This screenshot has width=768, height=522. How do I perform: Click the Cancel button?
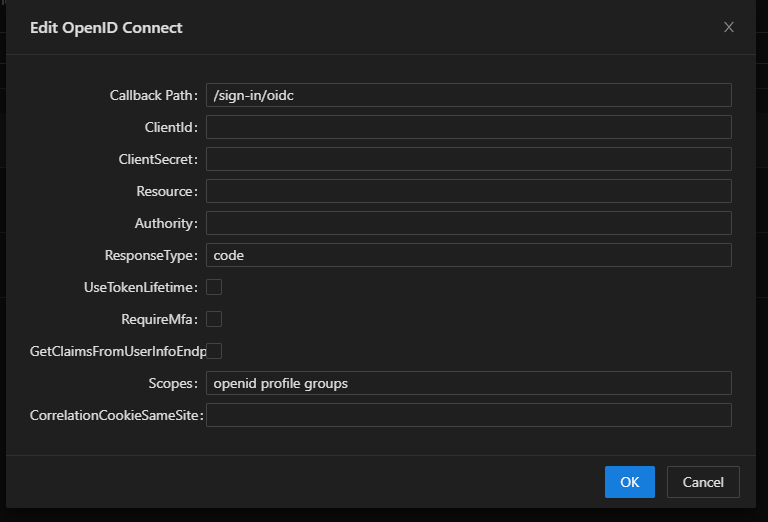click(703, 482)
